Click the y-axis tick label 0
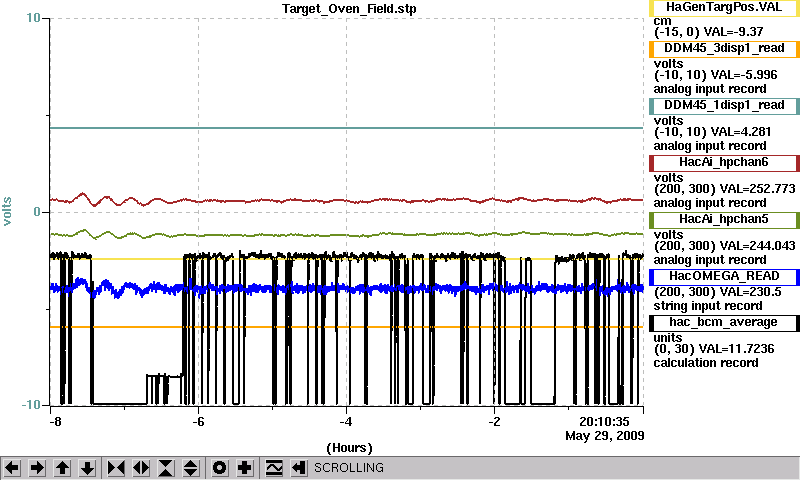This screenshot has width=800, height=480. [37, 212]
